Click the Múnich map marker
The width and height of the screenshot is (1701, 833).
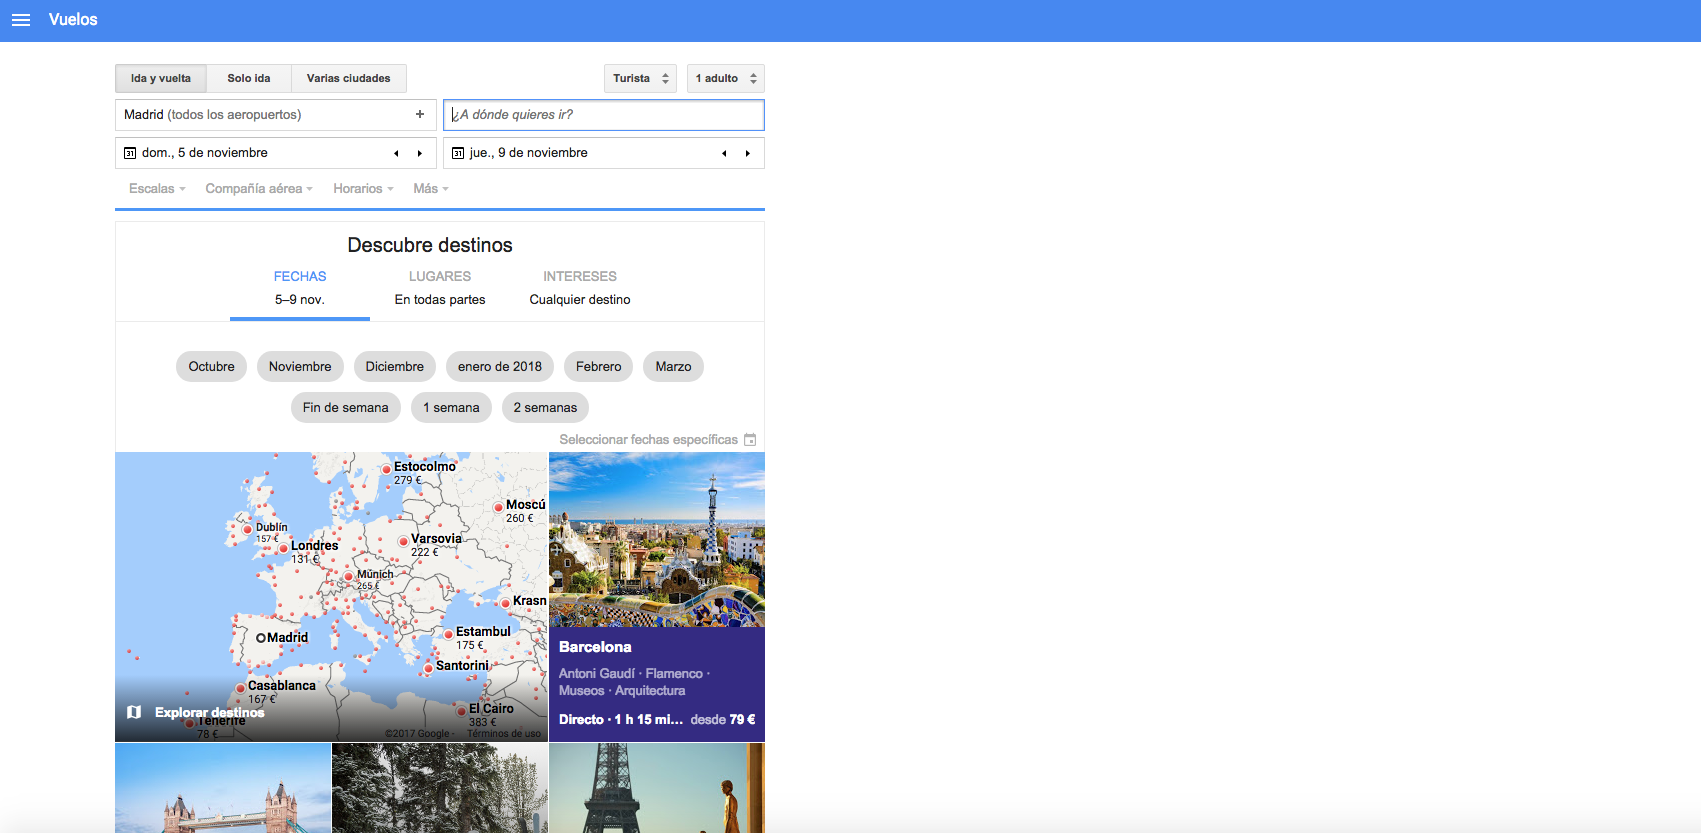[349, 576]
